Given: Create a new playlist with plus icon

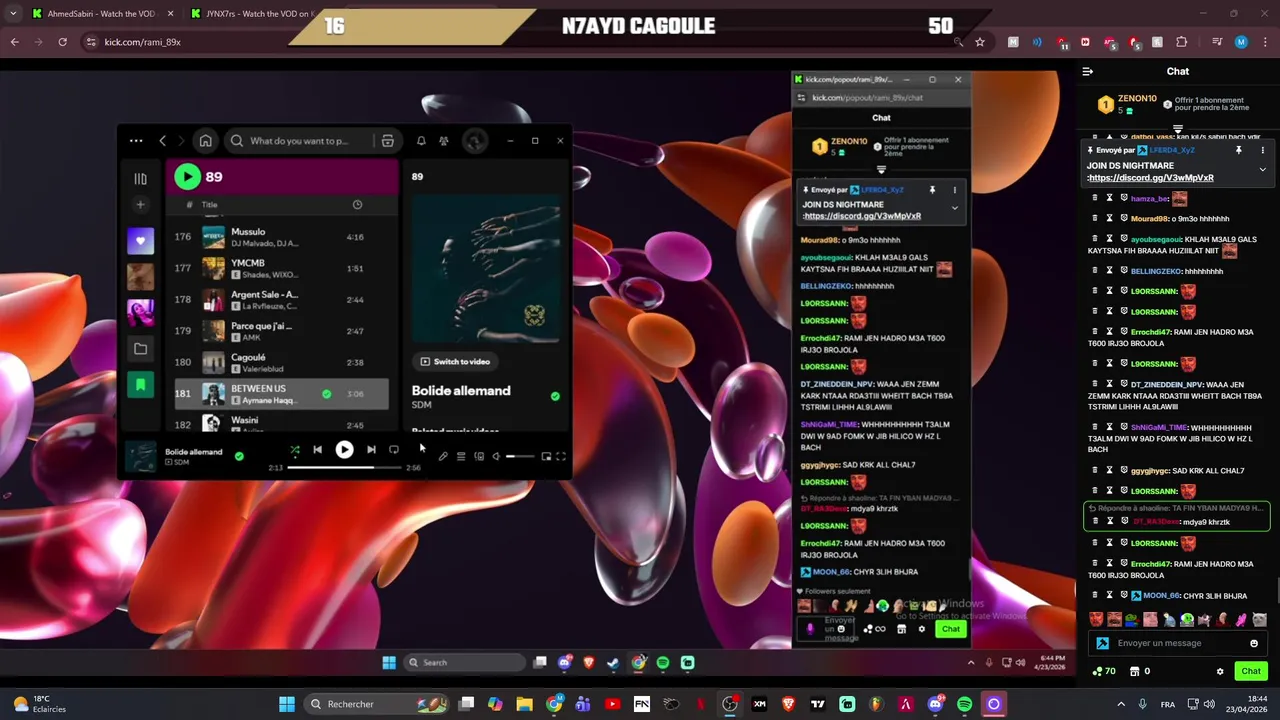Looking at the screenshot, I should pyautogui.click(x=140, y=205).
